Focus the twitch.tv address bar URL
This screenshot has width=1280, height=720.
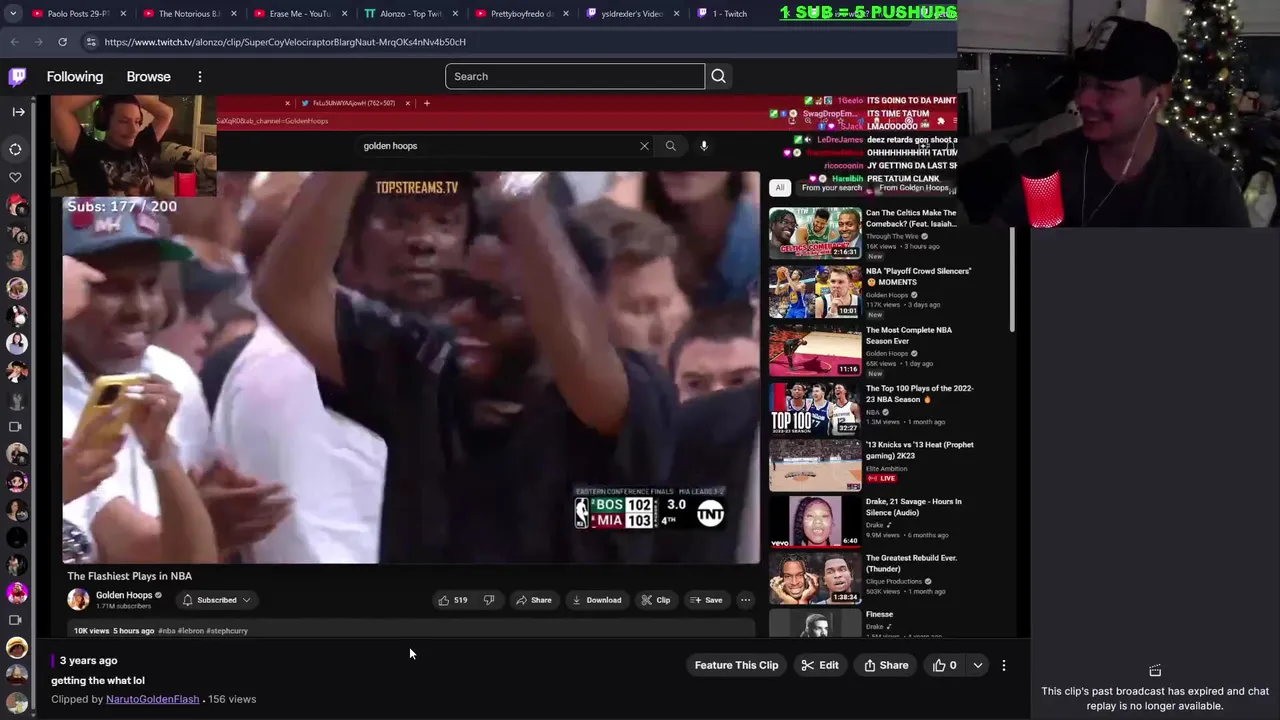[x=285, y=42]
